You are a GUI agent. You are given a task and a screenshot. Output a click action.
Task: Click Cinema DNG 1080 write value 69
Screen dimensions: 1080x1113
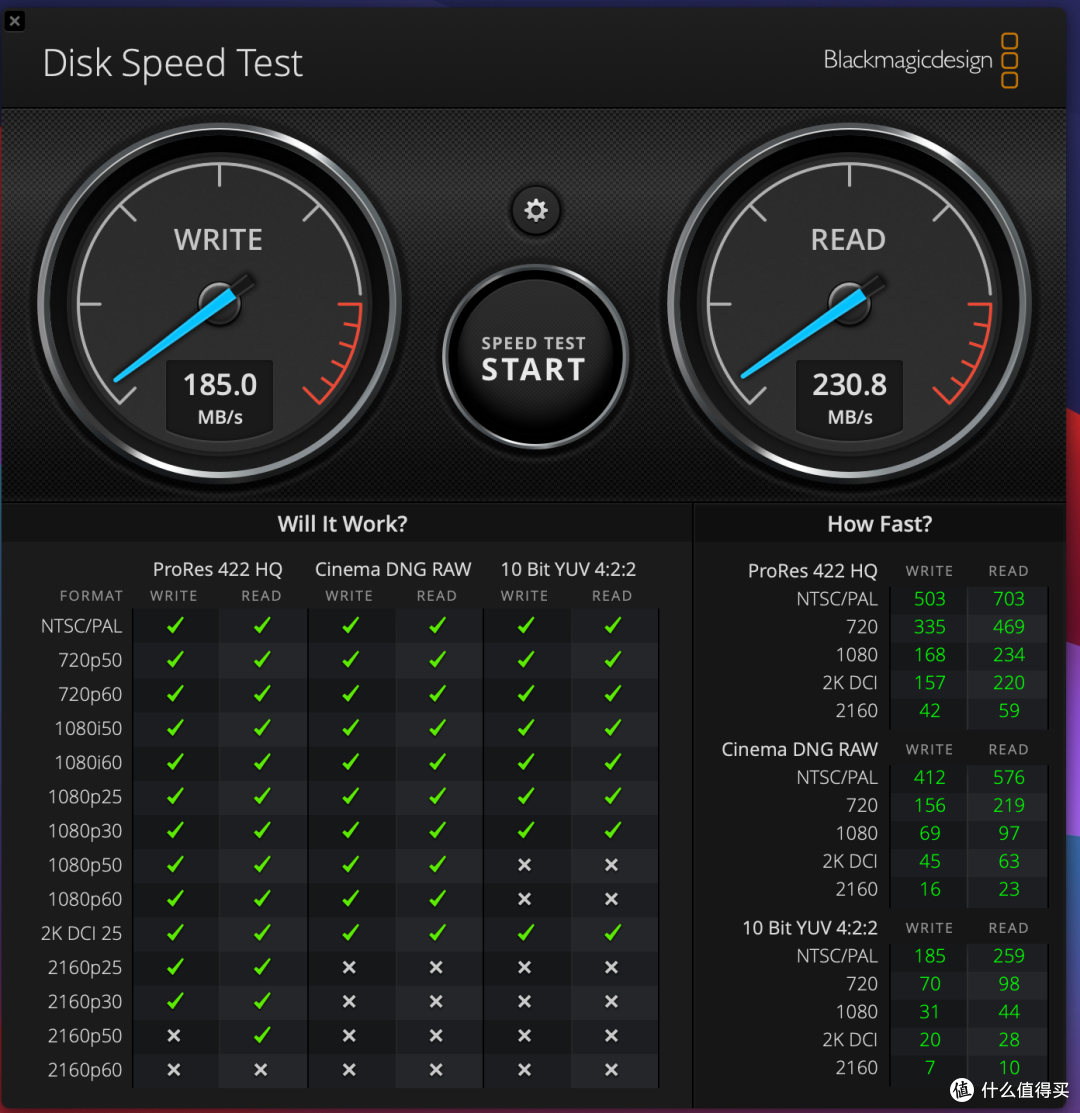pos(930,833)
